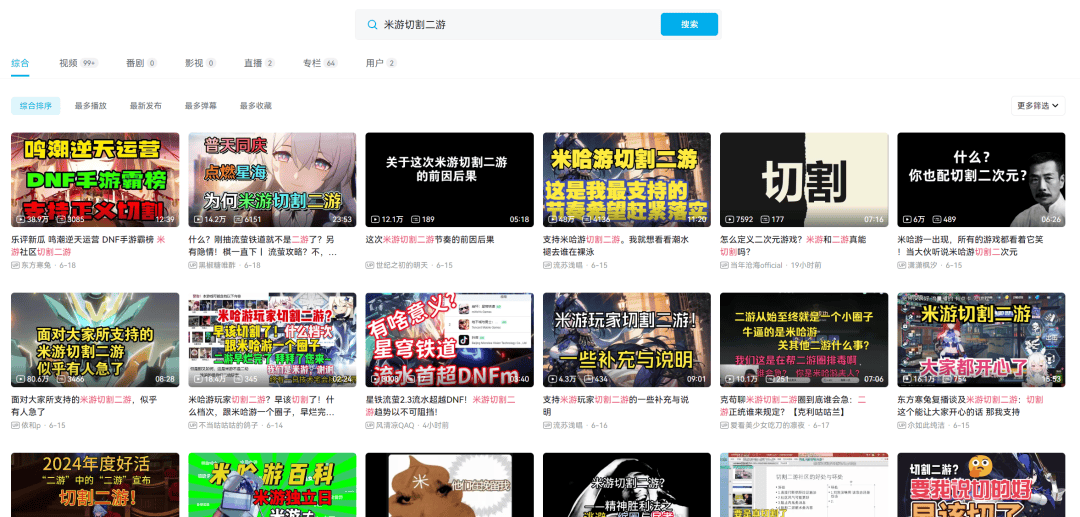Viewport: 1080px width, 517px height.
Task: Click UP badge icon beside 不当咕咕咕的鸽子
Action: point(192,425)
